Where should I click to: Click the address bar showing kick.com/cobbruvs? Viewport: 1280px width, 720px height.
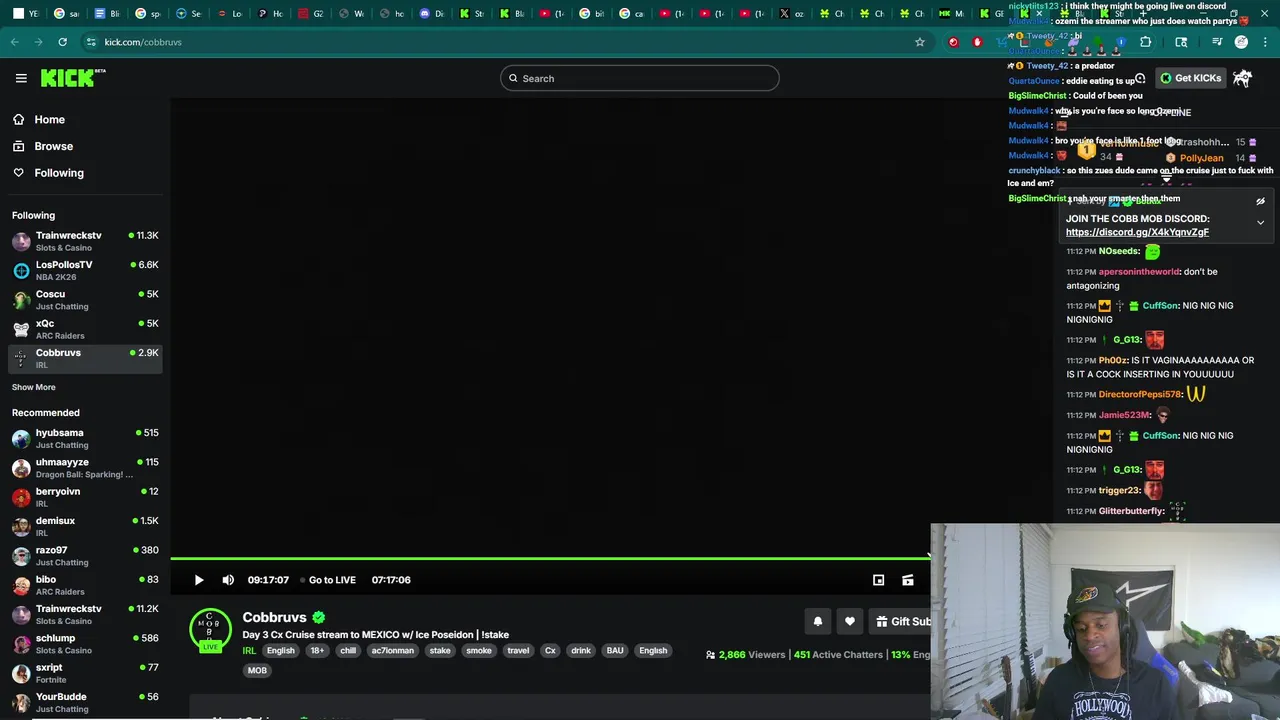[x=500, y=42]
